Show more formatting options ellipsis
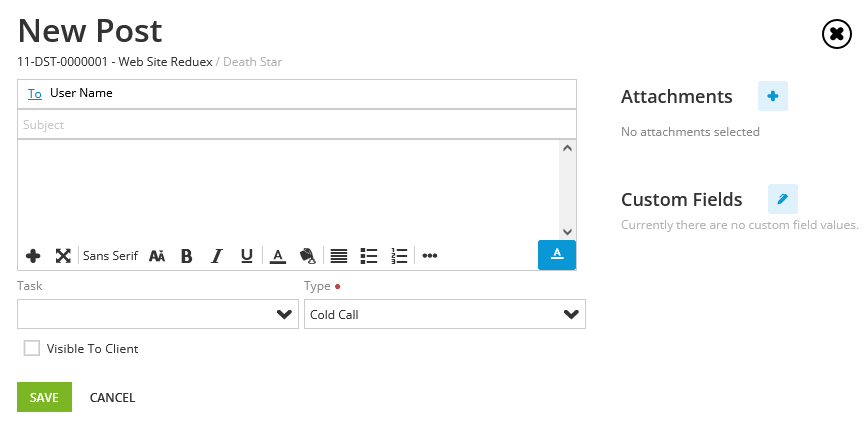 [x=430, y=256]
